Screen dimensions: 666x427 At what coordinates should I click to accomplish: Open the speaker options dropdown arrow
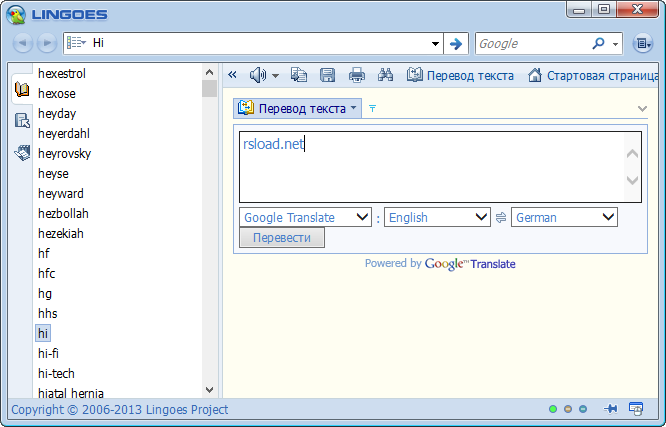click(275, 76)
